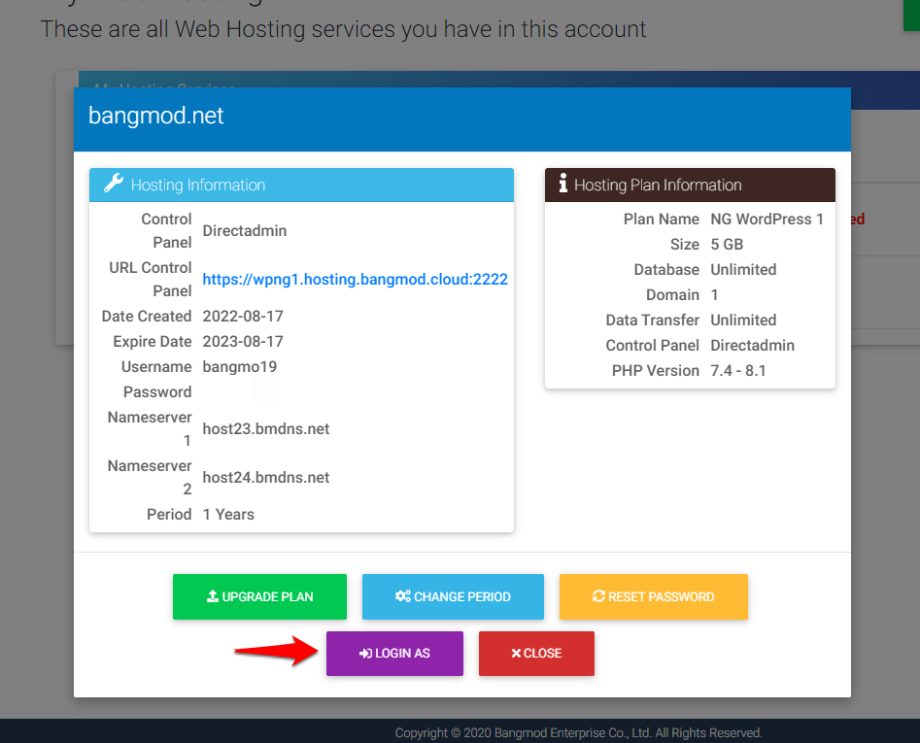Screen dimensions: 920x743
Task: Select the Nameserver 1 value host23.bmdns.net
Action: [x=265, y=428]
